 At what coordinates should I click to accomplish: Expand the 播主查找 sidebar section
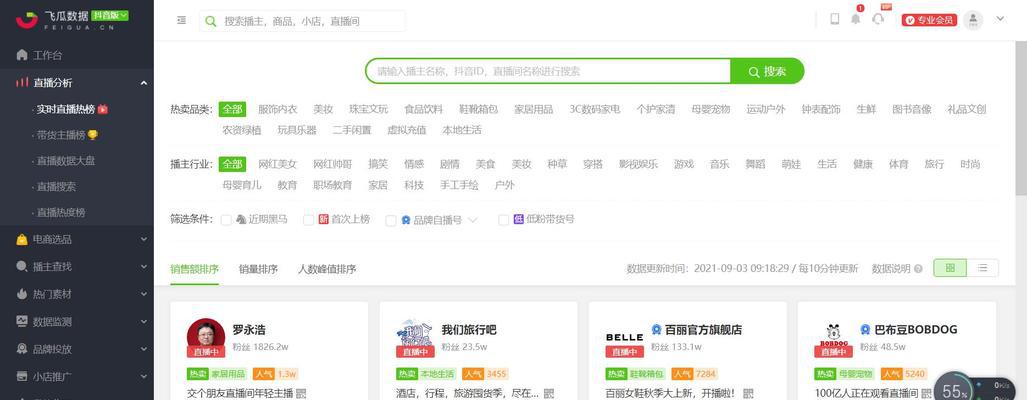[x=143, y=267]
